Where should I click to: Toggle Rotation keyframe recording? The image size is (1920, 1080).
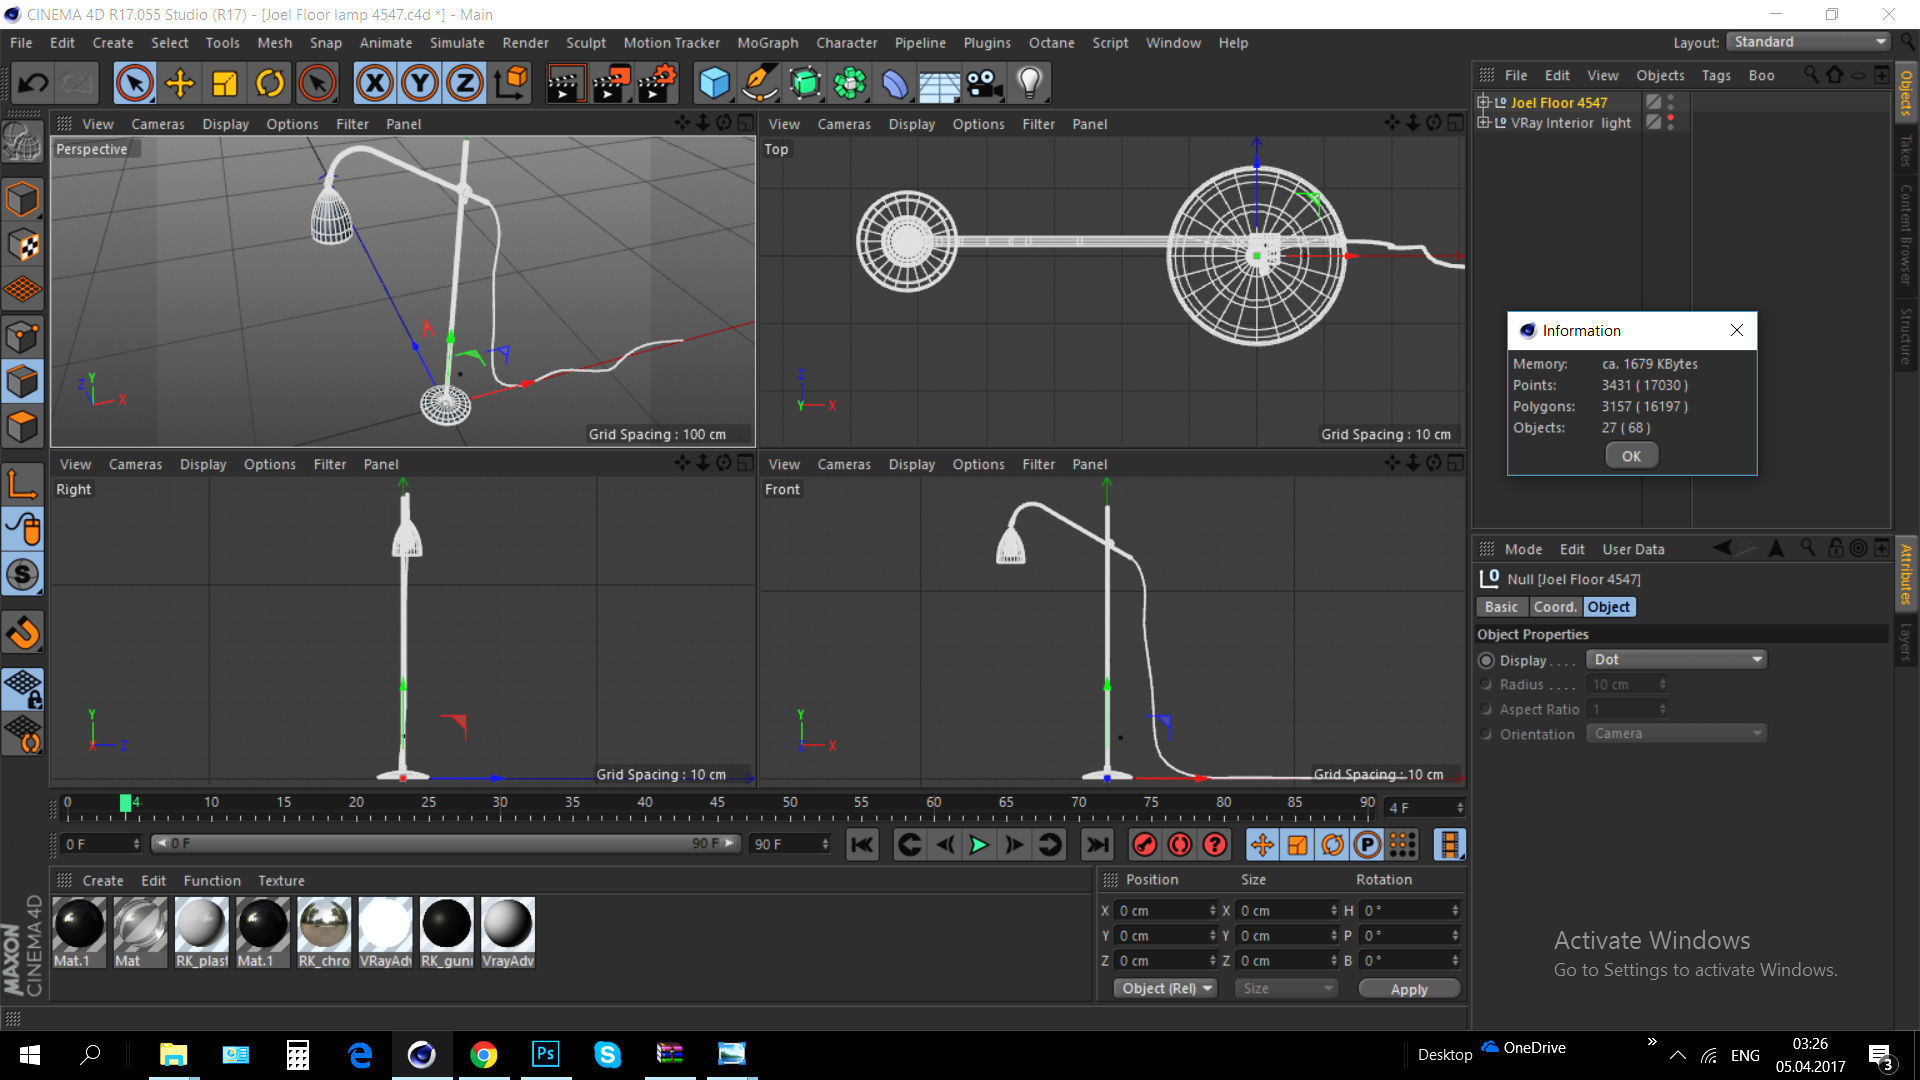pos(1333,845)
